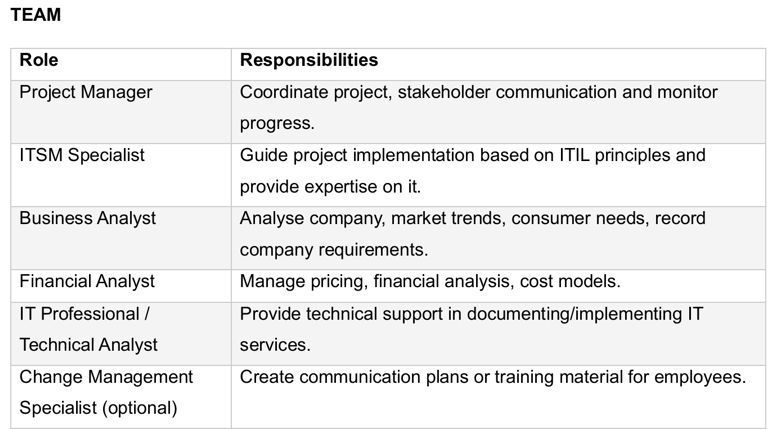Select the ITSM Specialist role cell
This screenshot has height=429, width=768.
tap(82, 155)
